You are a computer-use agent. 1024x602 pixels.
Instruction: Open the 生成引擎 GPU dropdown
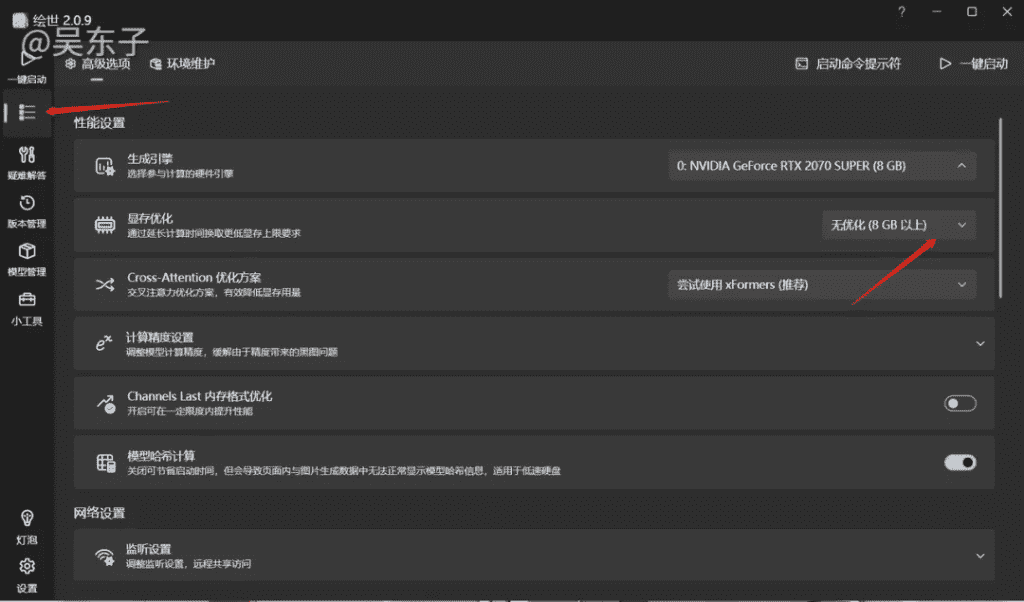pyautogui.click(x=821, y=166)
